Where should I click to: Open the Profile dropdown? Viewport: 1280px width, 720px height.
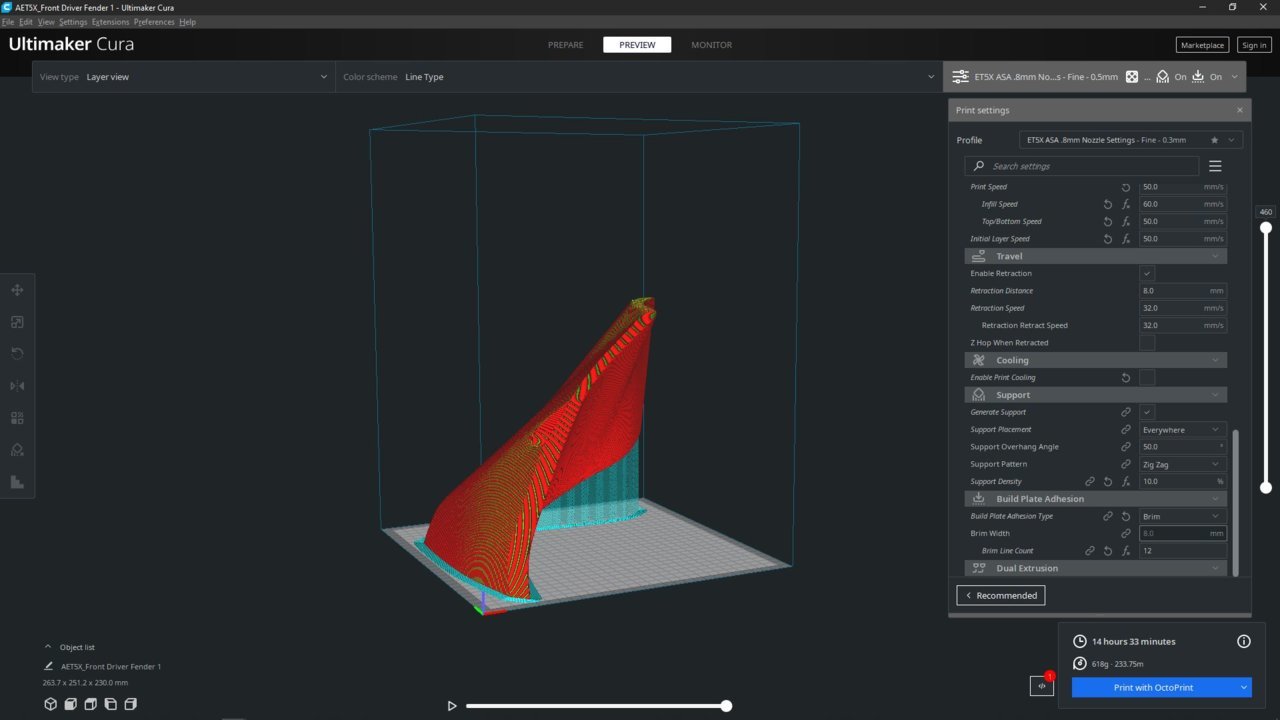(1131, 140)
